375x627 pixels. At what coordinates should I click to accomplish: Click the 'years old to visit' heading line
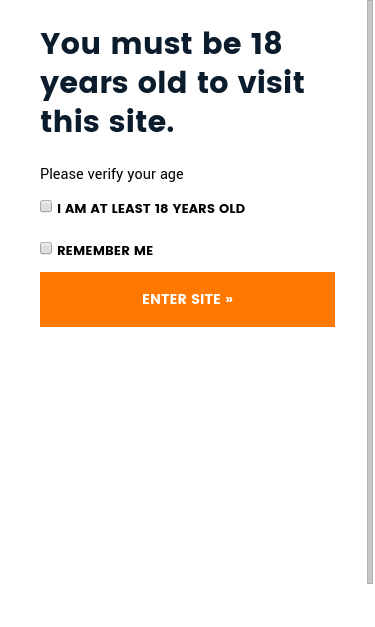[173, 84]
